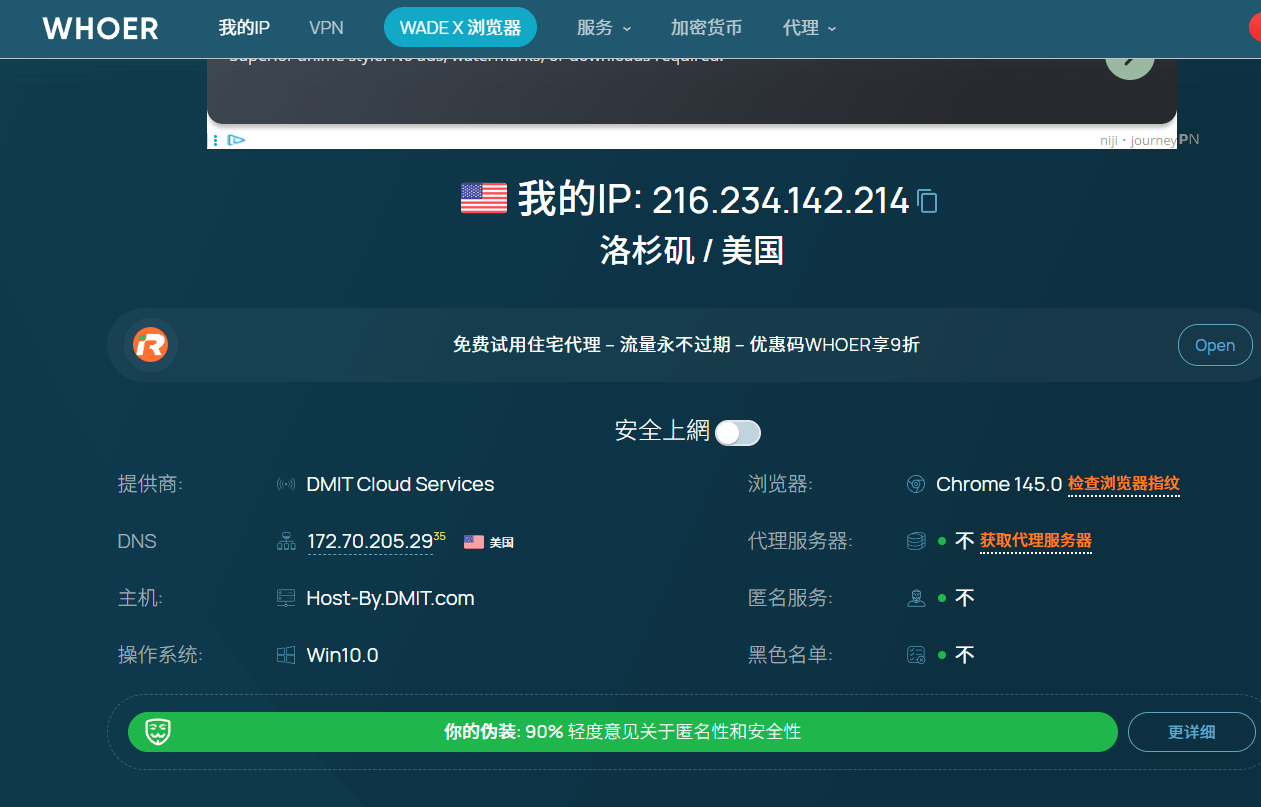The image size is (1261, 807).
Task: Click the anonymous user icon beside 匿名服务
Action: (915, 597)
